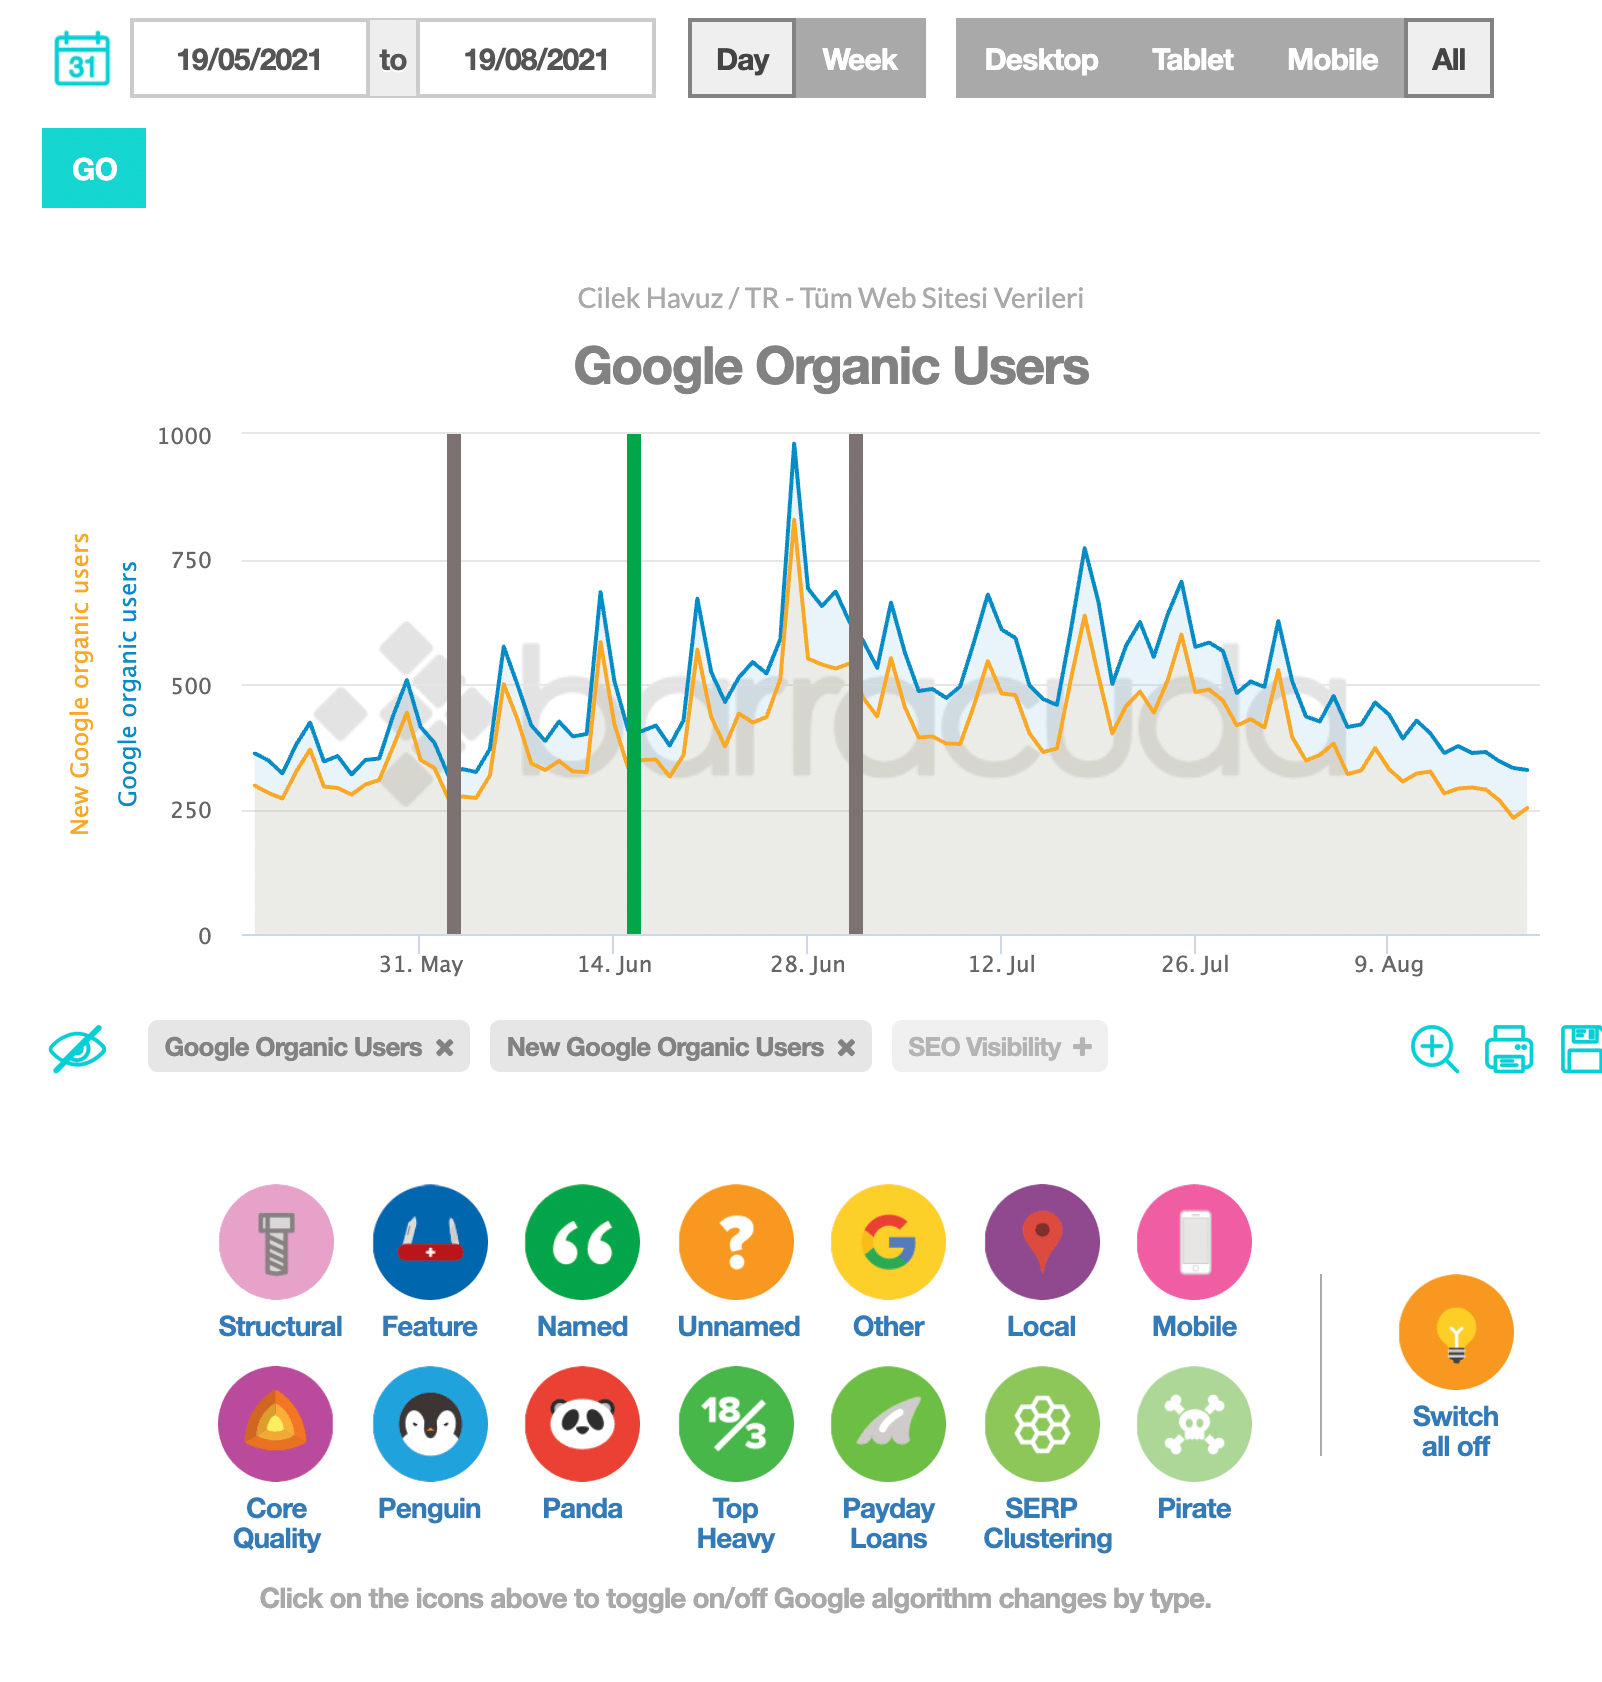Toggle the Panda updates icon
Image resolution: width=1602 pixels, height=1682 pixels.
(x=582, y=1424)
